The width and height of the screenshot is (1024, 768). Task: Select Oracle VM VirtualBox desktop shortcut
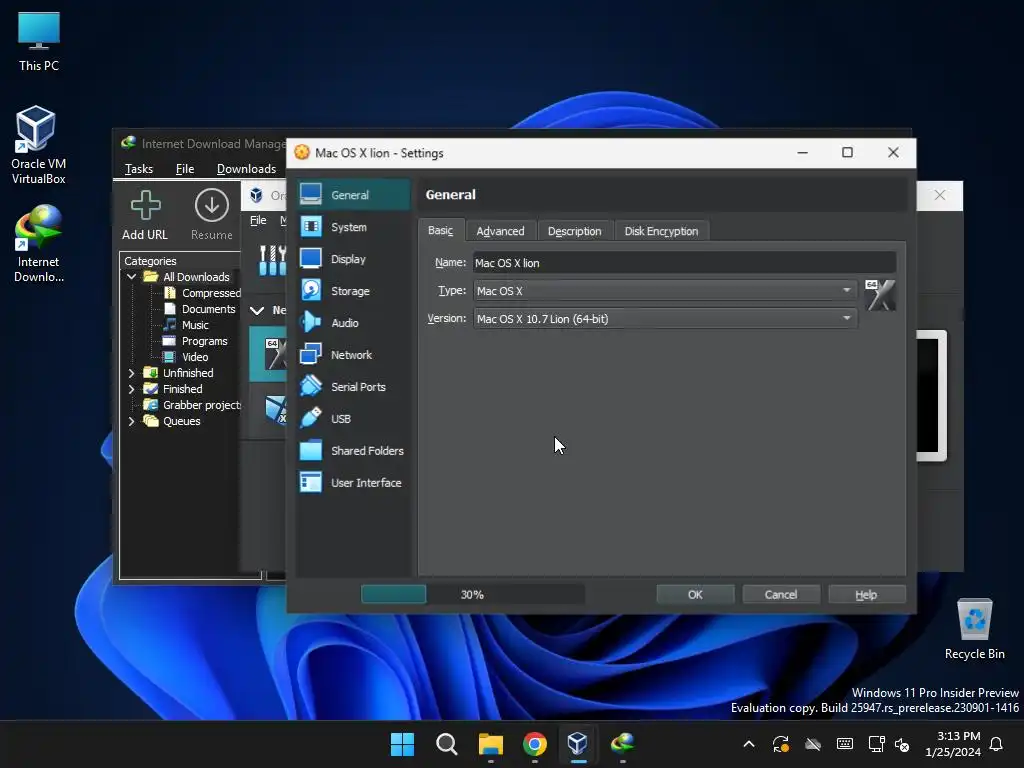click(x=39, y=145)
